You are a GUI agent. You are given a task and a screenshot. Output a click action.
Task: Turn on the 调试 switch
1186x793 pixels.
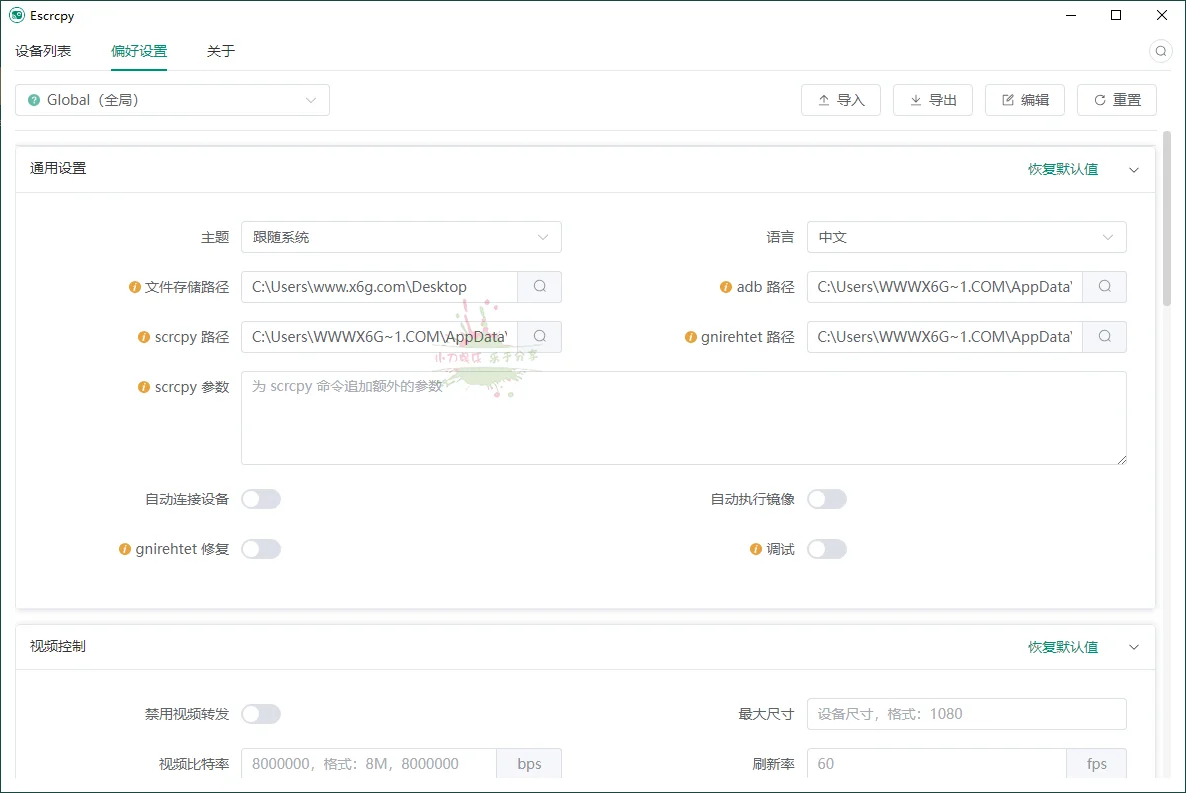tap(827, 548)
